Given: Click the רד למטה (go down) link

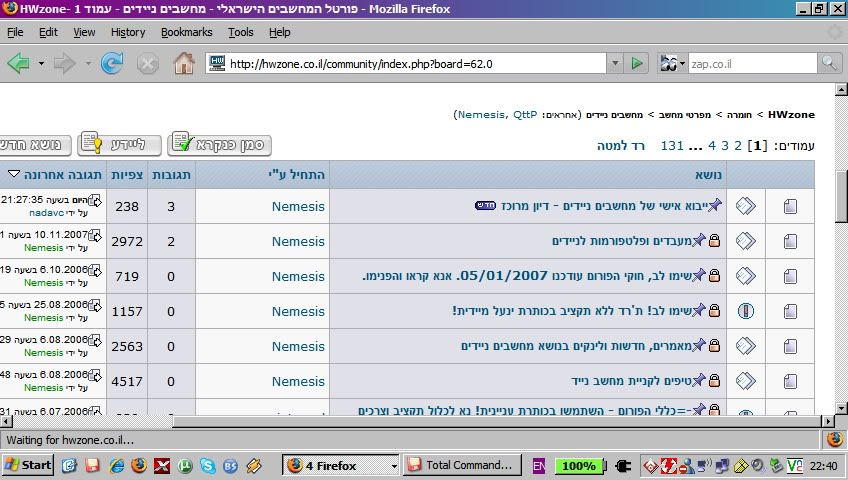Looking at the screenshot, I should coord(621,145).
